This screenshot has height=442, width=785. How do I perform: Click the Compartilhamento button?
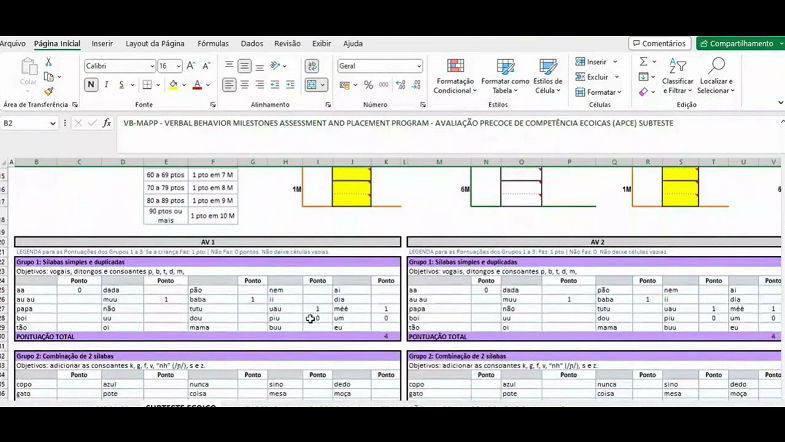coord(740,44)
